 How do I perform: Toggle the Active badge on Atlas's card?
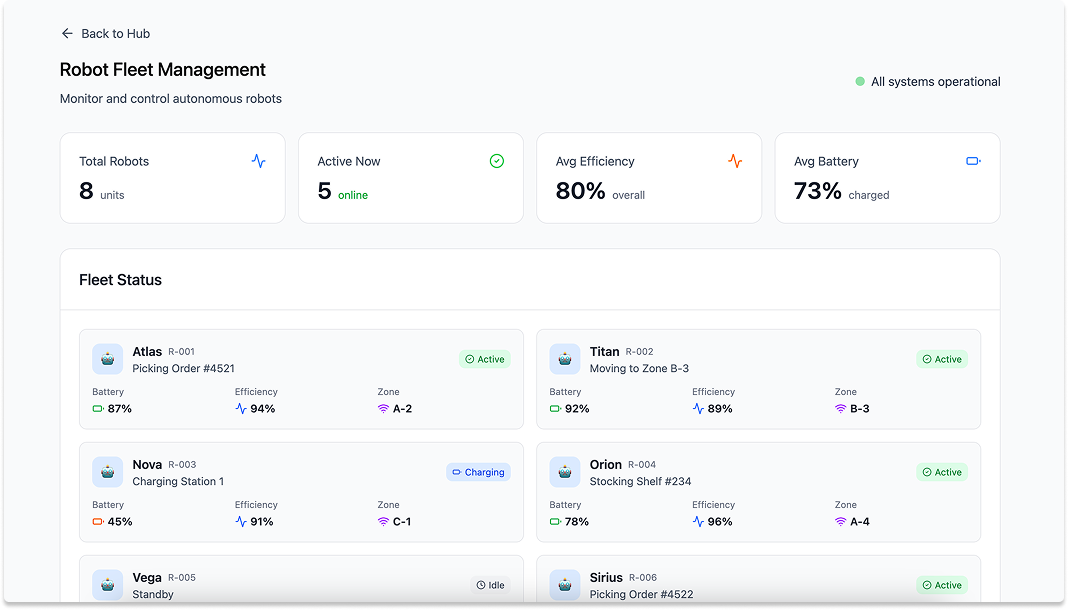click(485, 359)
